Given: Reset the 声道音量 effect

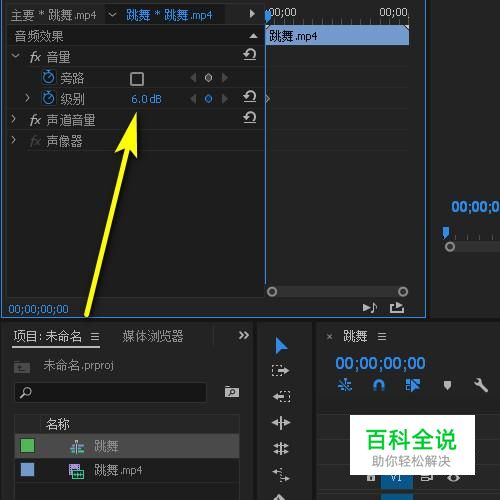Looking at the screenshot, I should (x=250, y=117).
